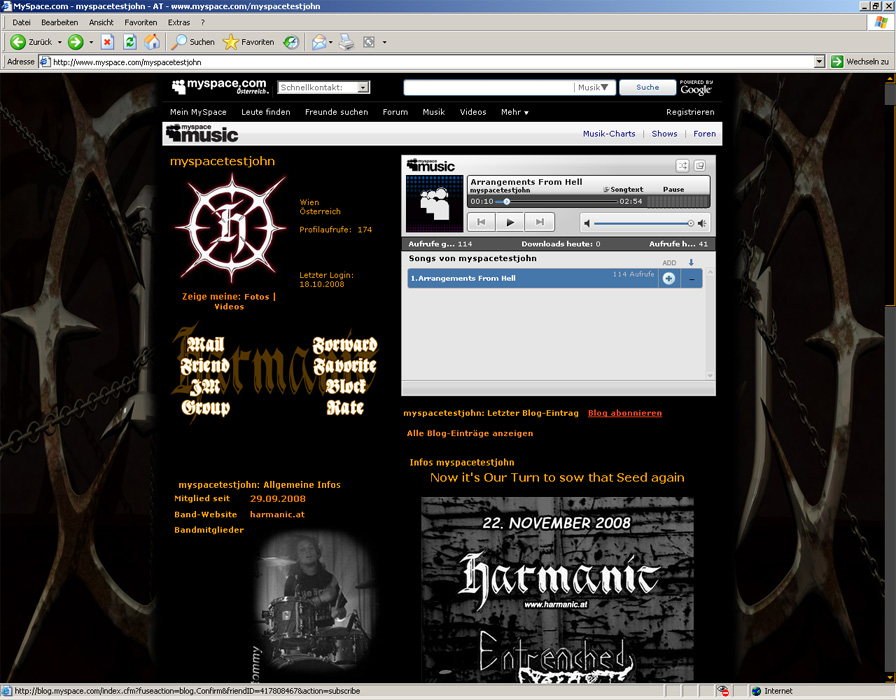896x700 pixels.
Task: Skip to previous track in the player
Action: (481, 222)
